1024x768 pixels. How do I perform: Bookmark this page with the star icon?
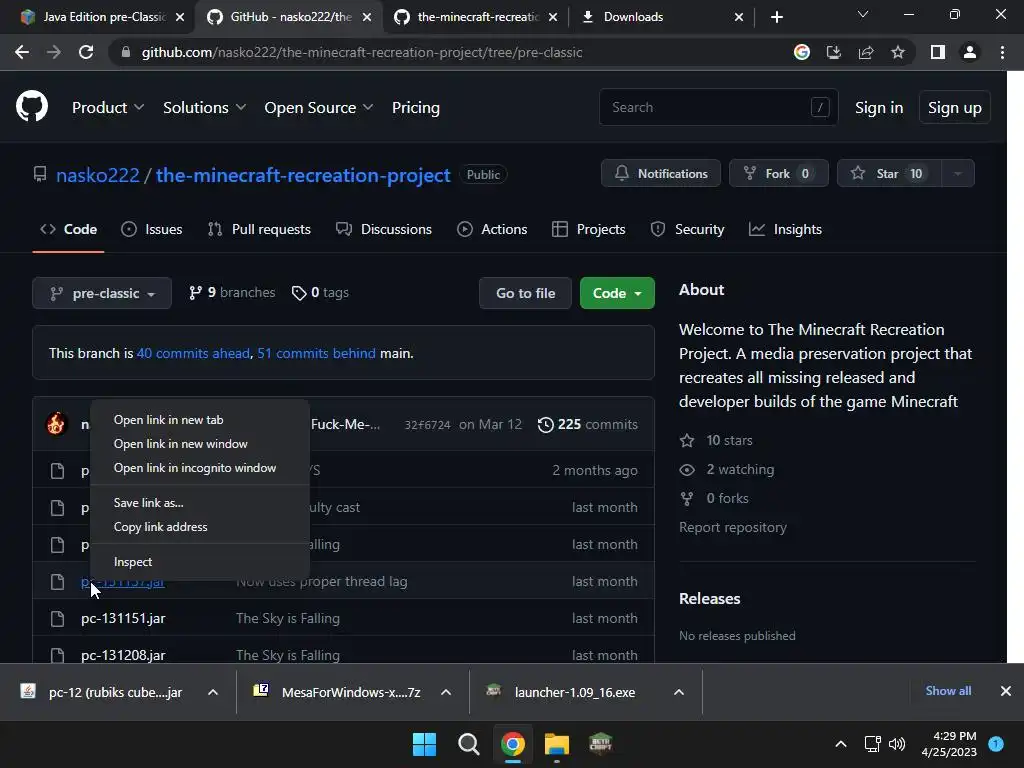[898, 52]
